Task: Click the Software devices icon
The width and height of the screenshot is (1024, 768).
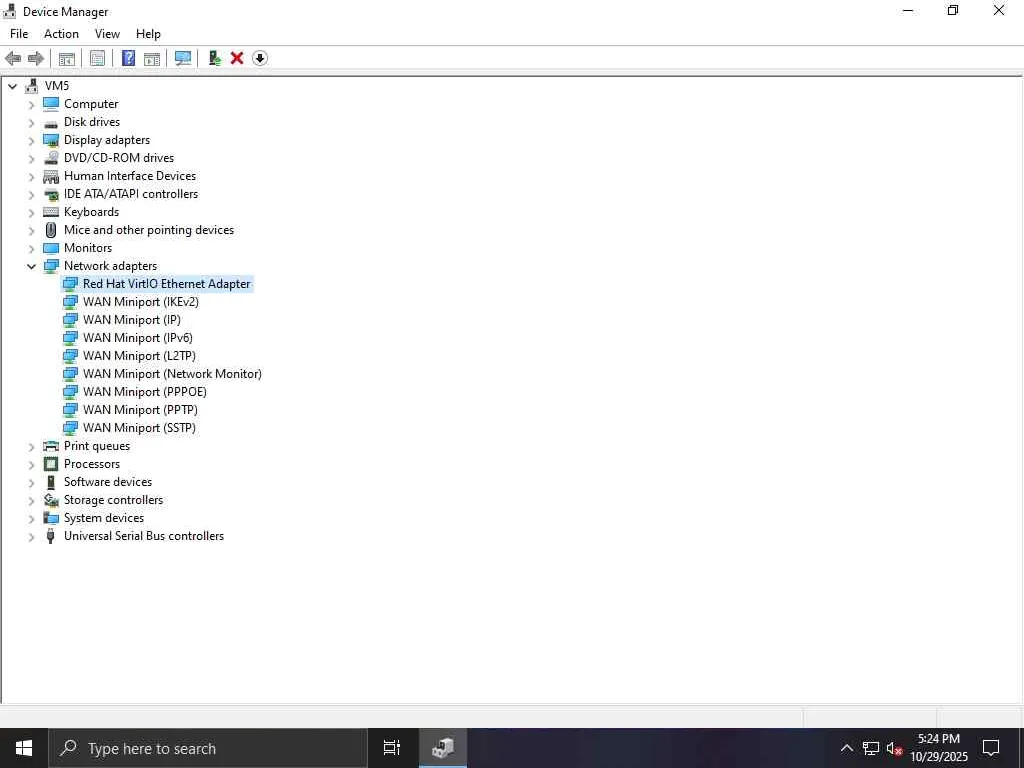Action: (x=51, y=482)
